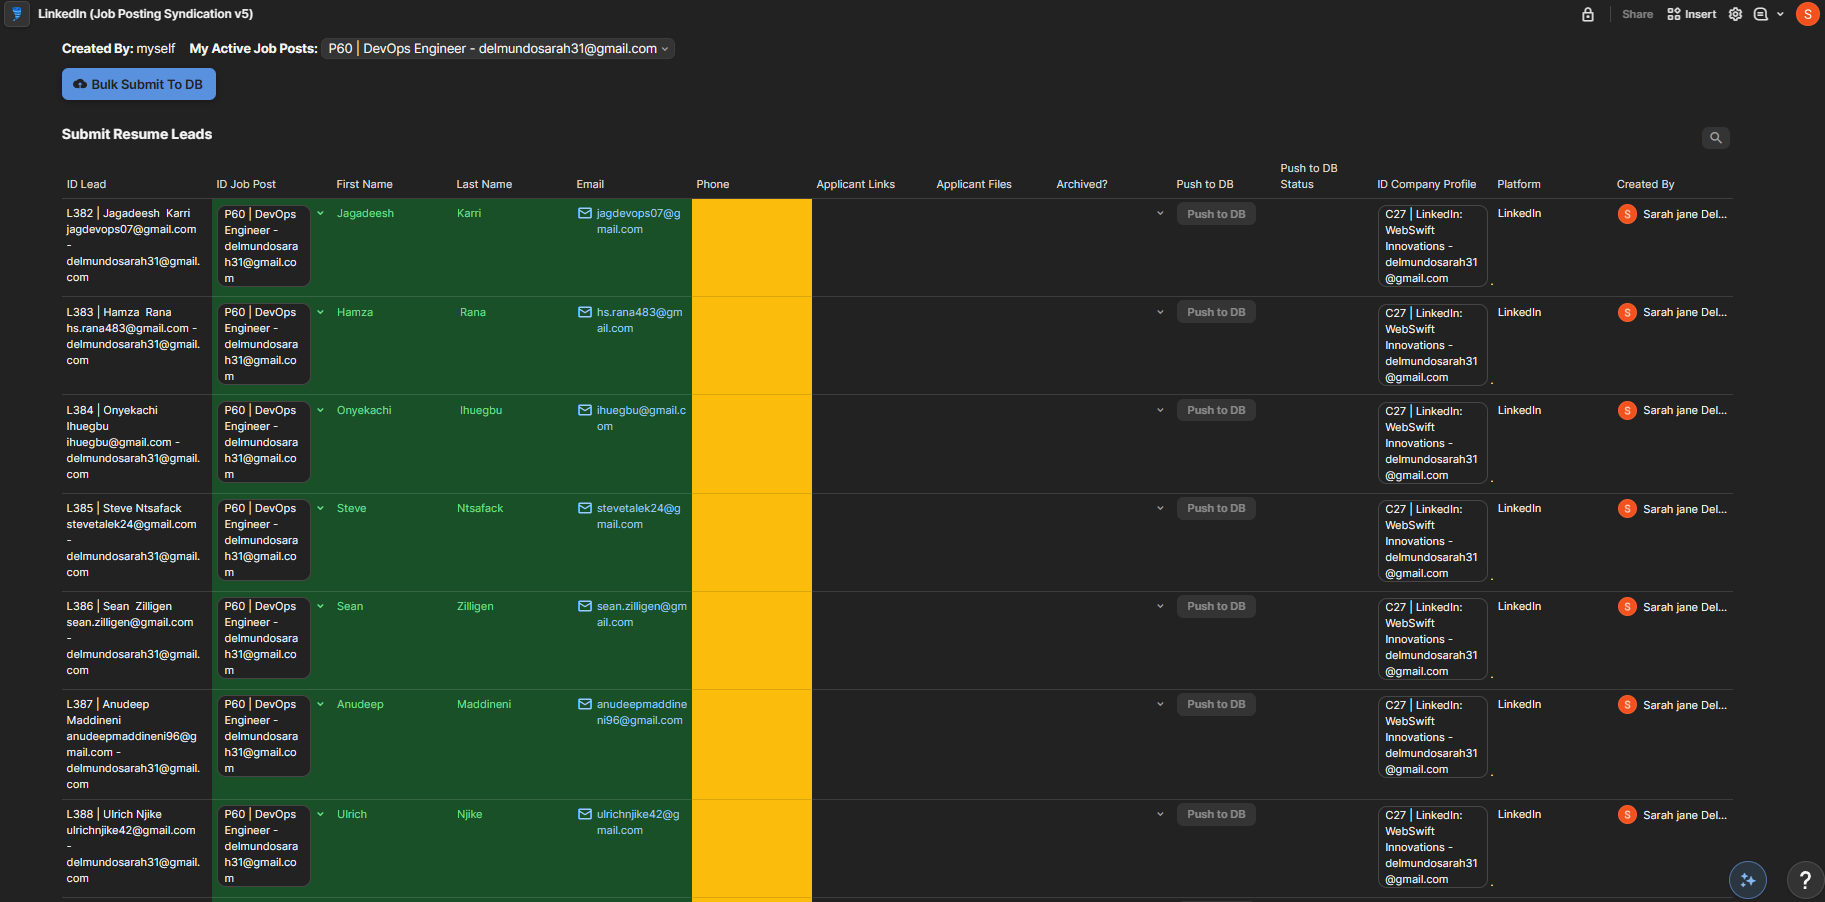Open the AI sparkle assistant button
1825x902 pixels.
tap(1748, 880)
